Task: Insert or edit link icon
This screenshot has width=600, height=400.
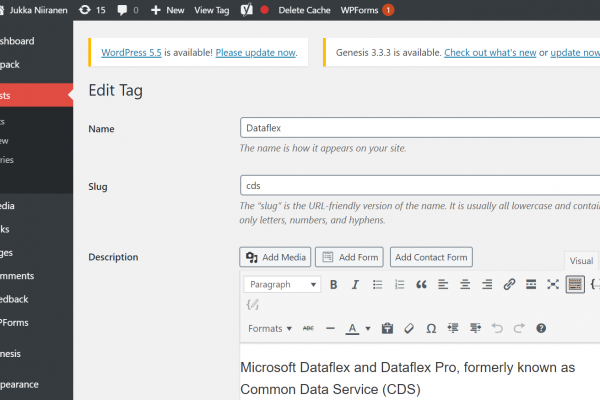Action: point(509,284)
